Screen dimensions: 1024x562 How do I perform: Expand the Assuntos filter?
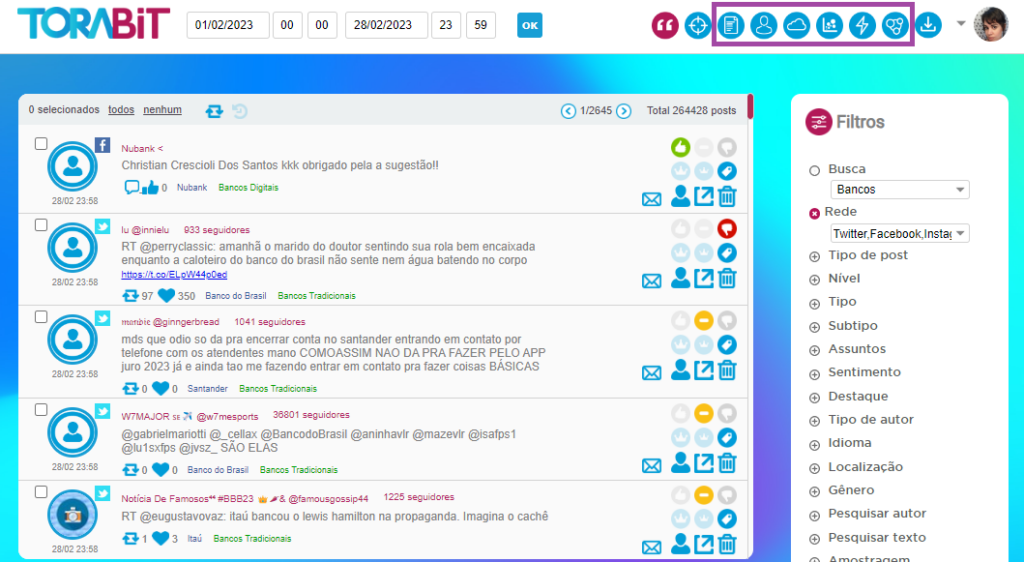coord(814,351)
